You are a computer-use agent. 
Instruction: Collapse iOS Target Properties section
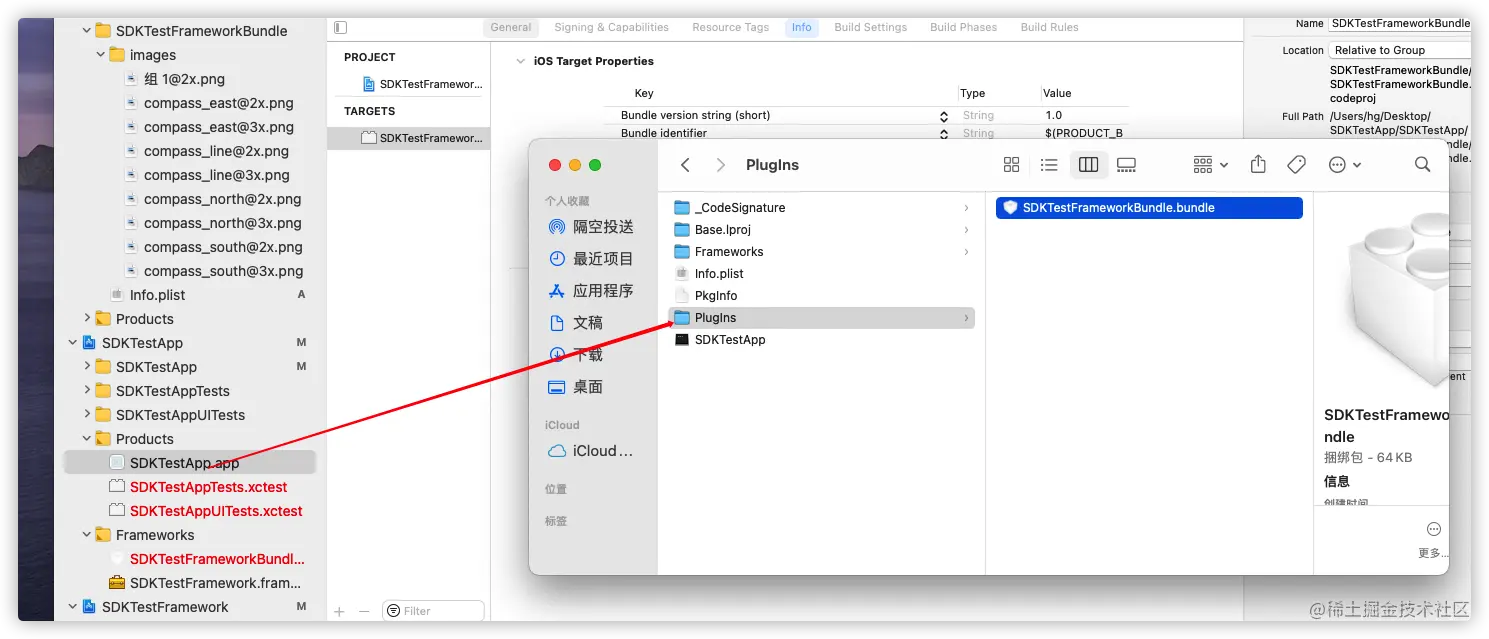(519, 62)
